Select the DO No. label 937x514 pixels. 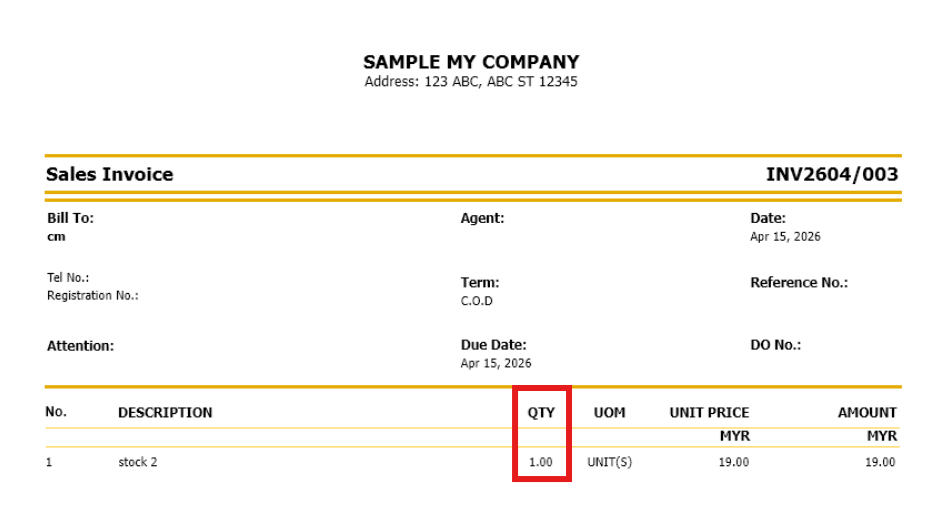(x=775, y=345)
